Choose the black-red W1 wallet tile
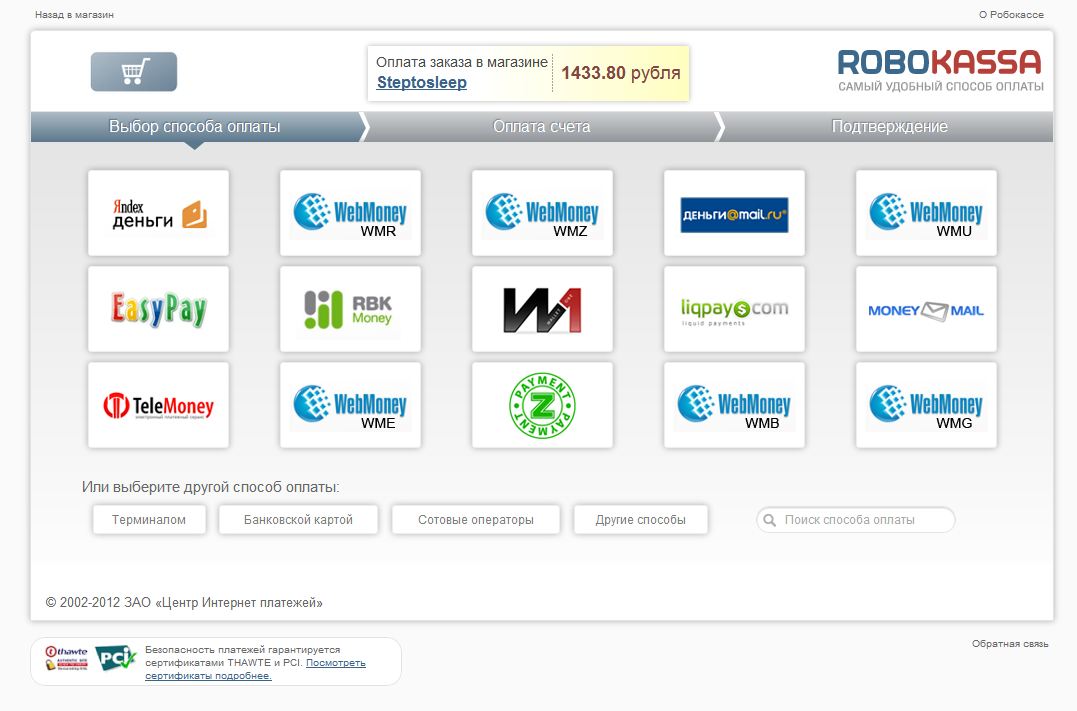1077x711 pixels. [543, 309]
